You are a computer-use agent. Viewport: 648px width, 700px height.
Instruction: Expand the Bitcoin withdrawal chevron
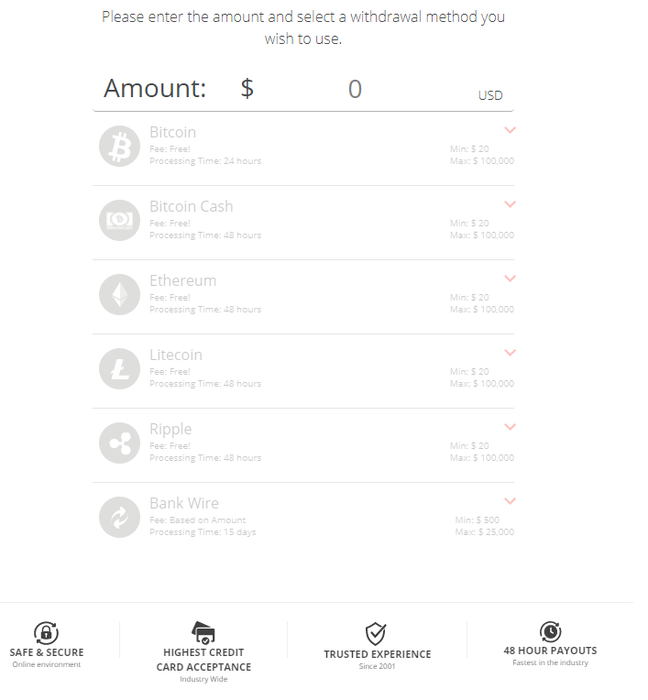[510, 130]
